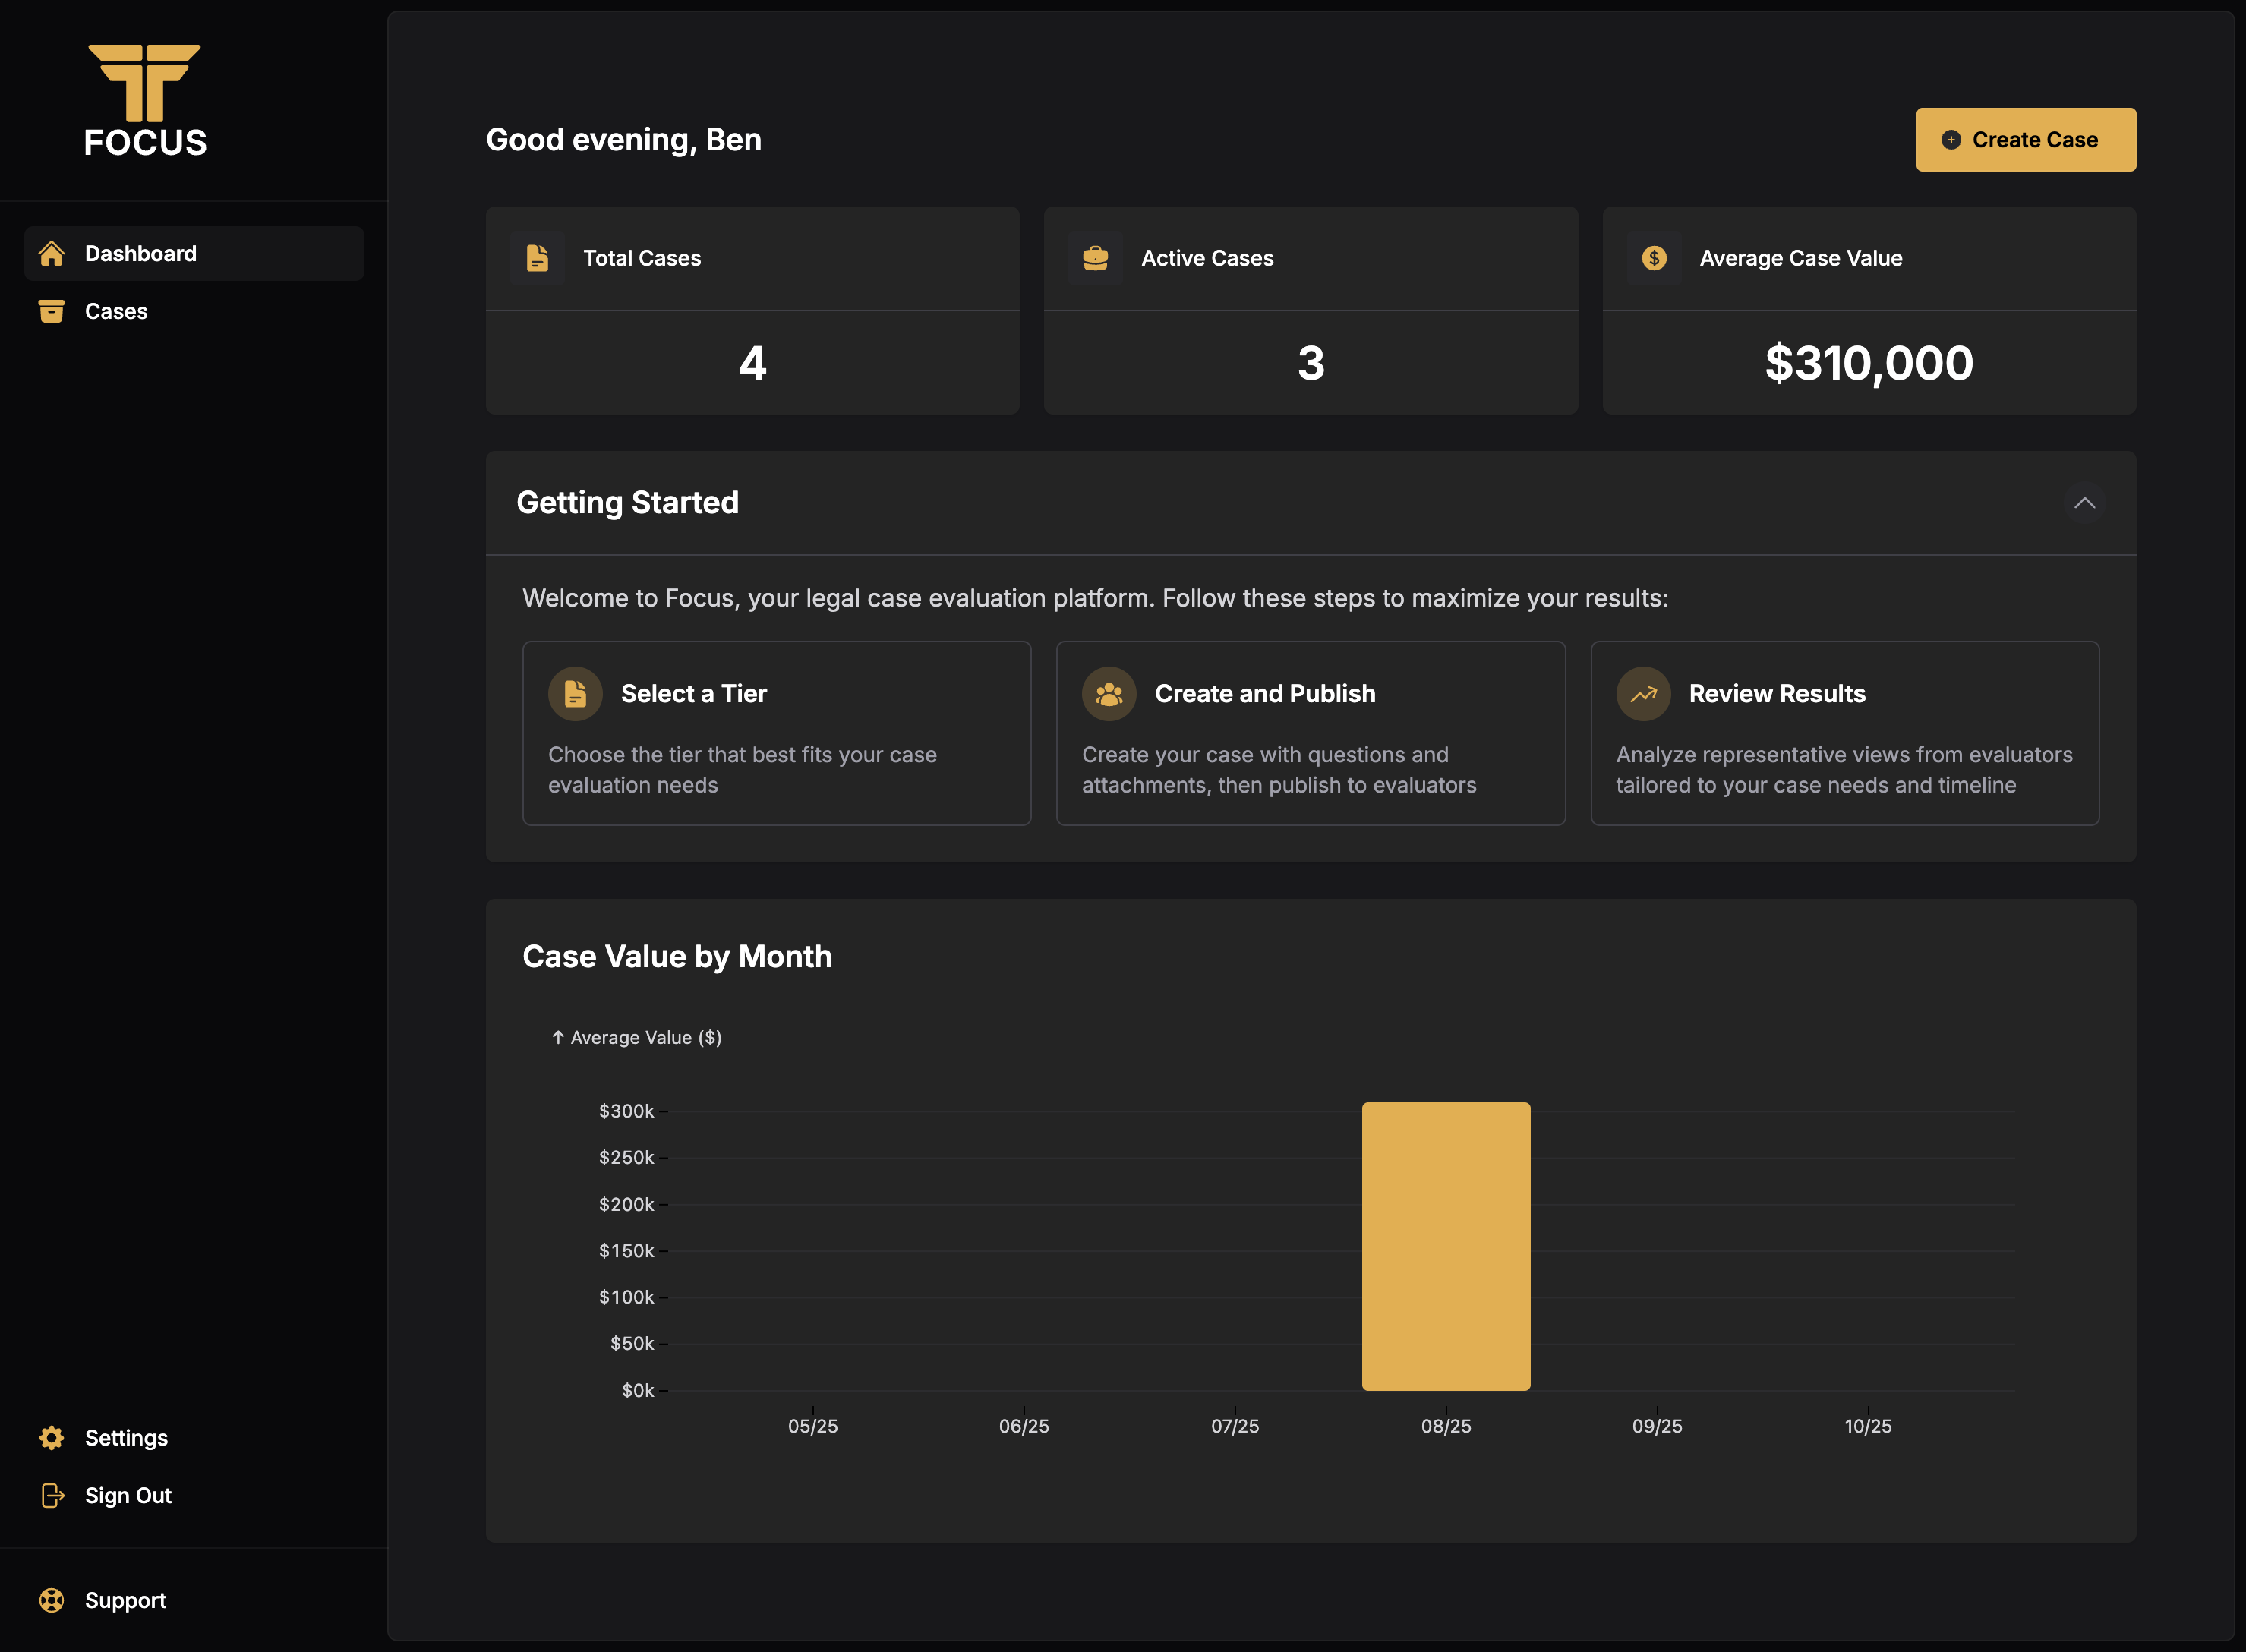Click the Create and Publish people icon
Viewport: 2246px width, 1652px height.
(x=1109, y=694)
